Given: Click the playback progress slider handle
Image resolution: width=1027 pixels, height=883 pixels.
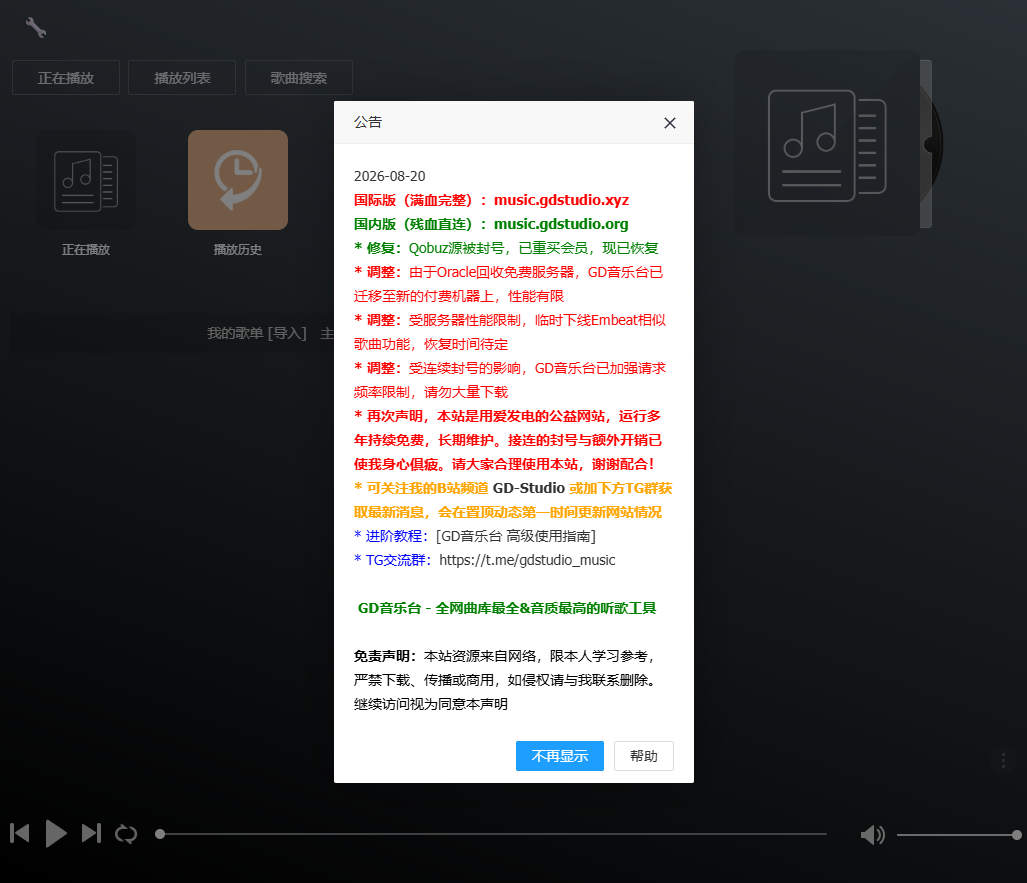Looking at the screenshot, I should point(160,834).
